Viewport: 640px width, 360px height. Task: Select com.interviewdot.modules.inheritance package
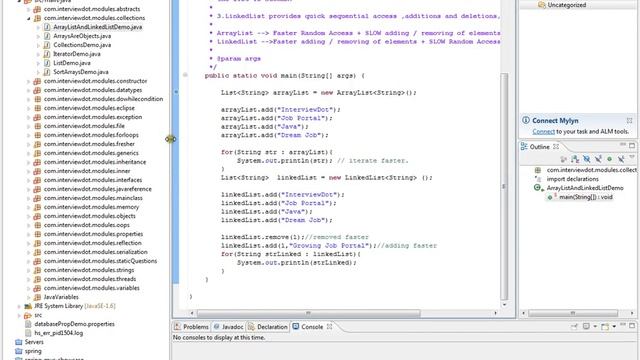(x=95, y=162)
